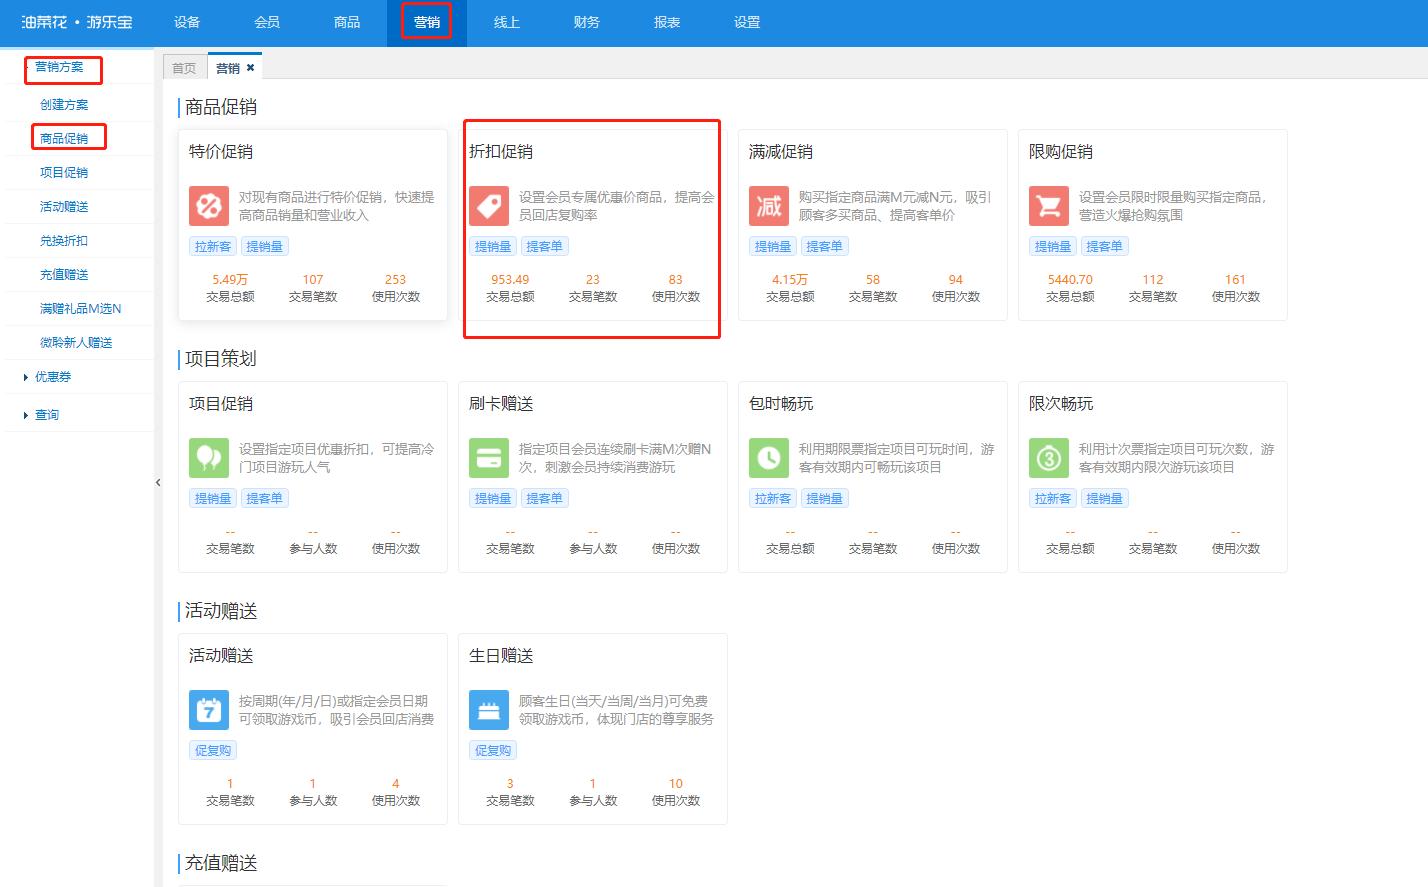
Task: Click the 营销方案 sidebar heading
Action: 59,67
